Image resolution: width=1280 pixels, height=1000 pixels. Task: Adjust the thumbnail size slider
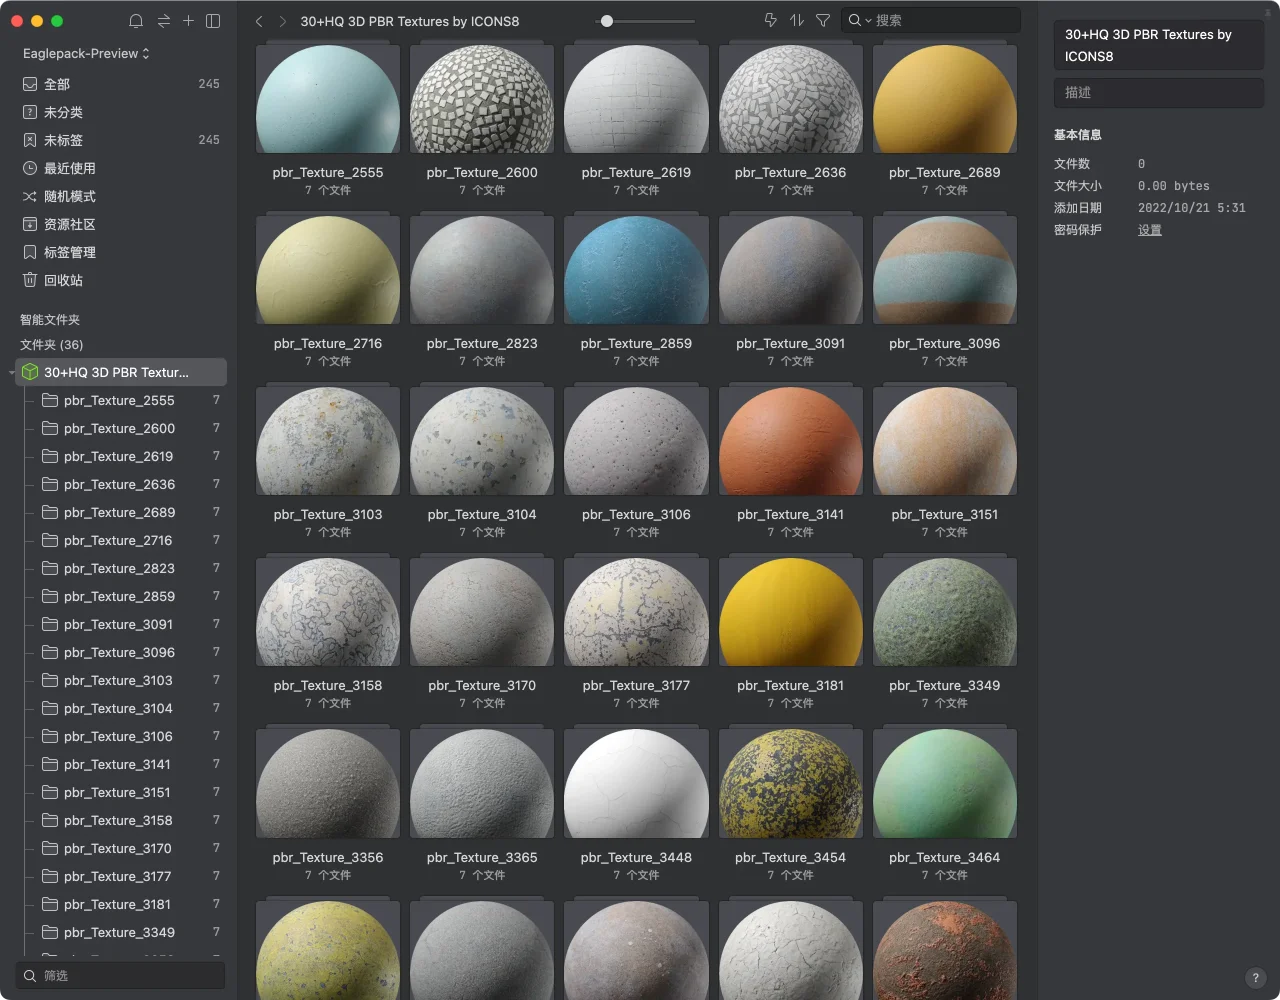[607, 21]
